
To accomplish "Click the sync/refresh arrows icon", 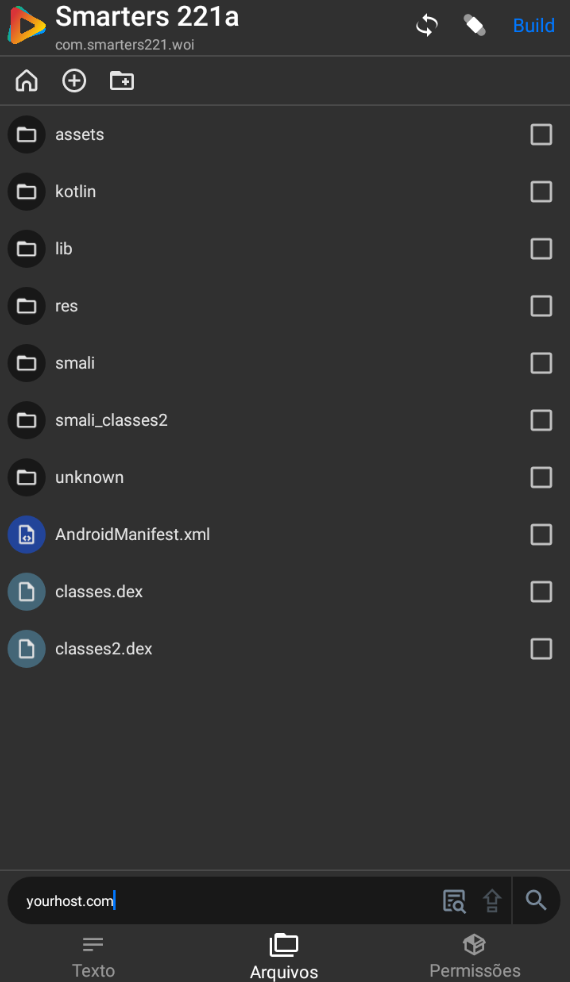I will 427,26.
